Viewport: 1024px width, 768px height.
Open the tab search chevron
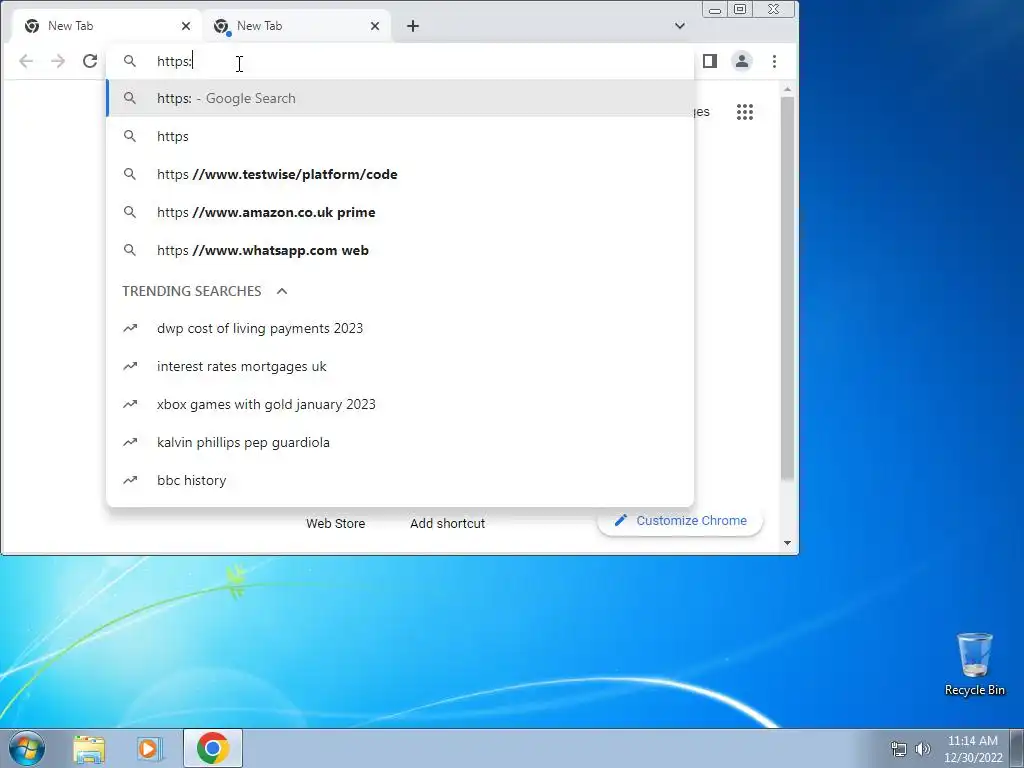(680, 26)
